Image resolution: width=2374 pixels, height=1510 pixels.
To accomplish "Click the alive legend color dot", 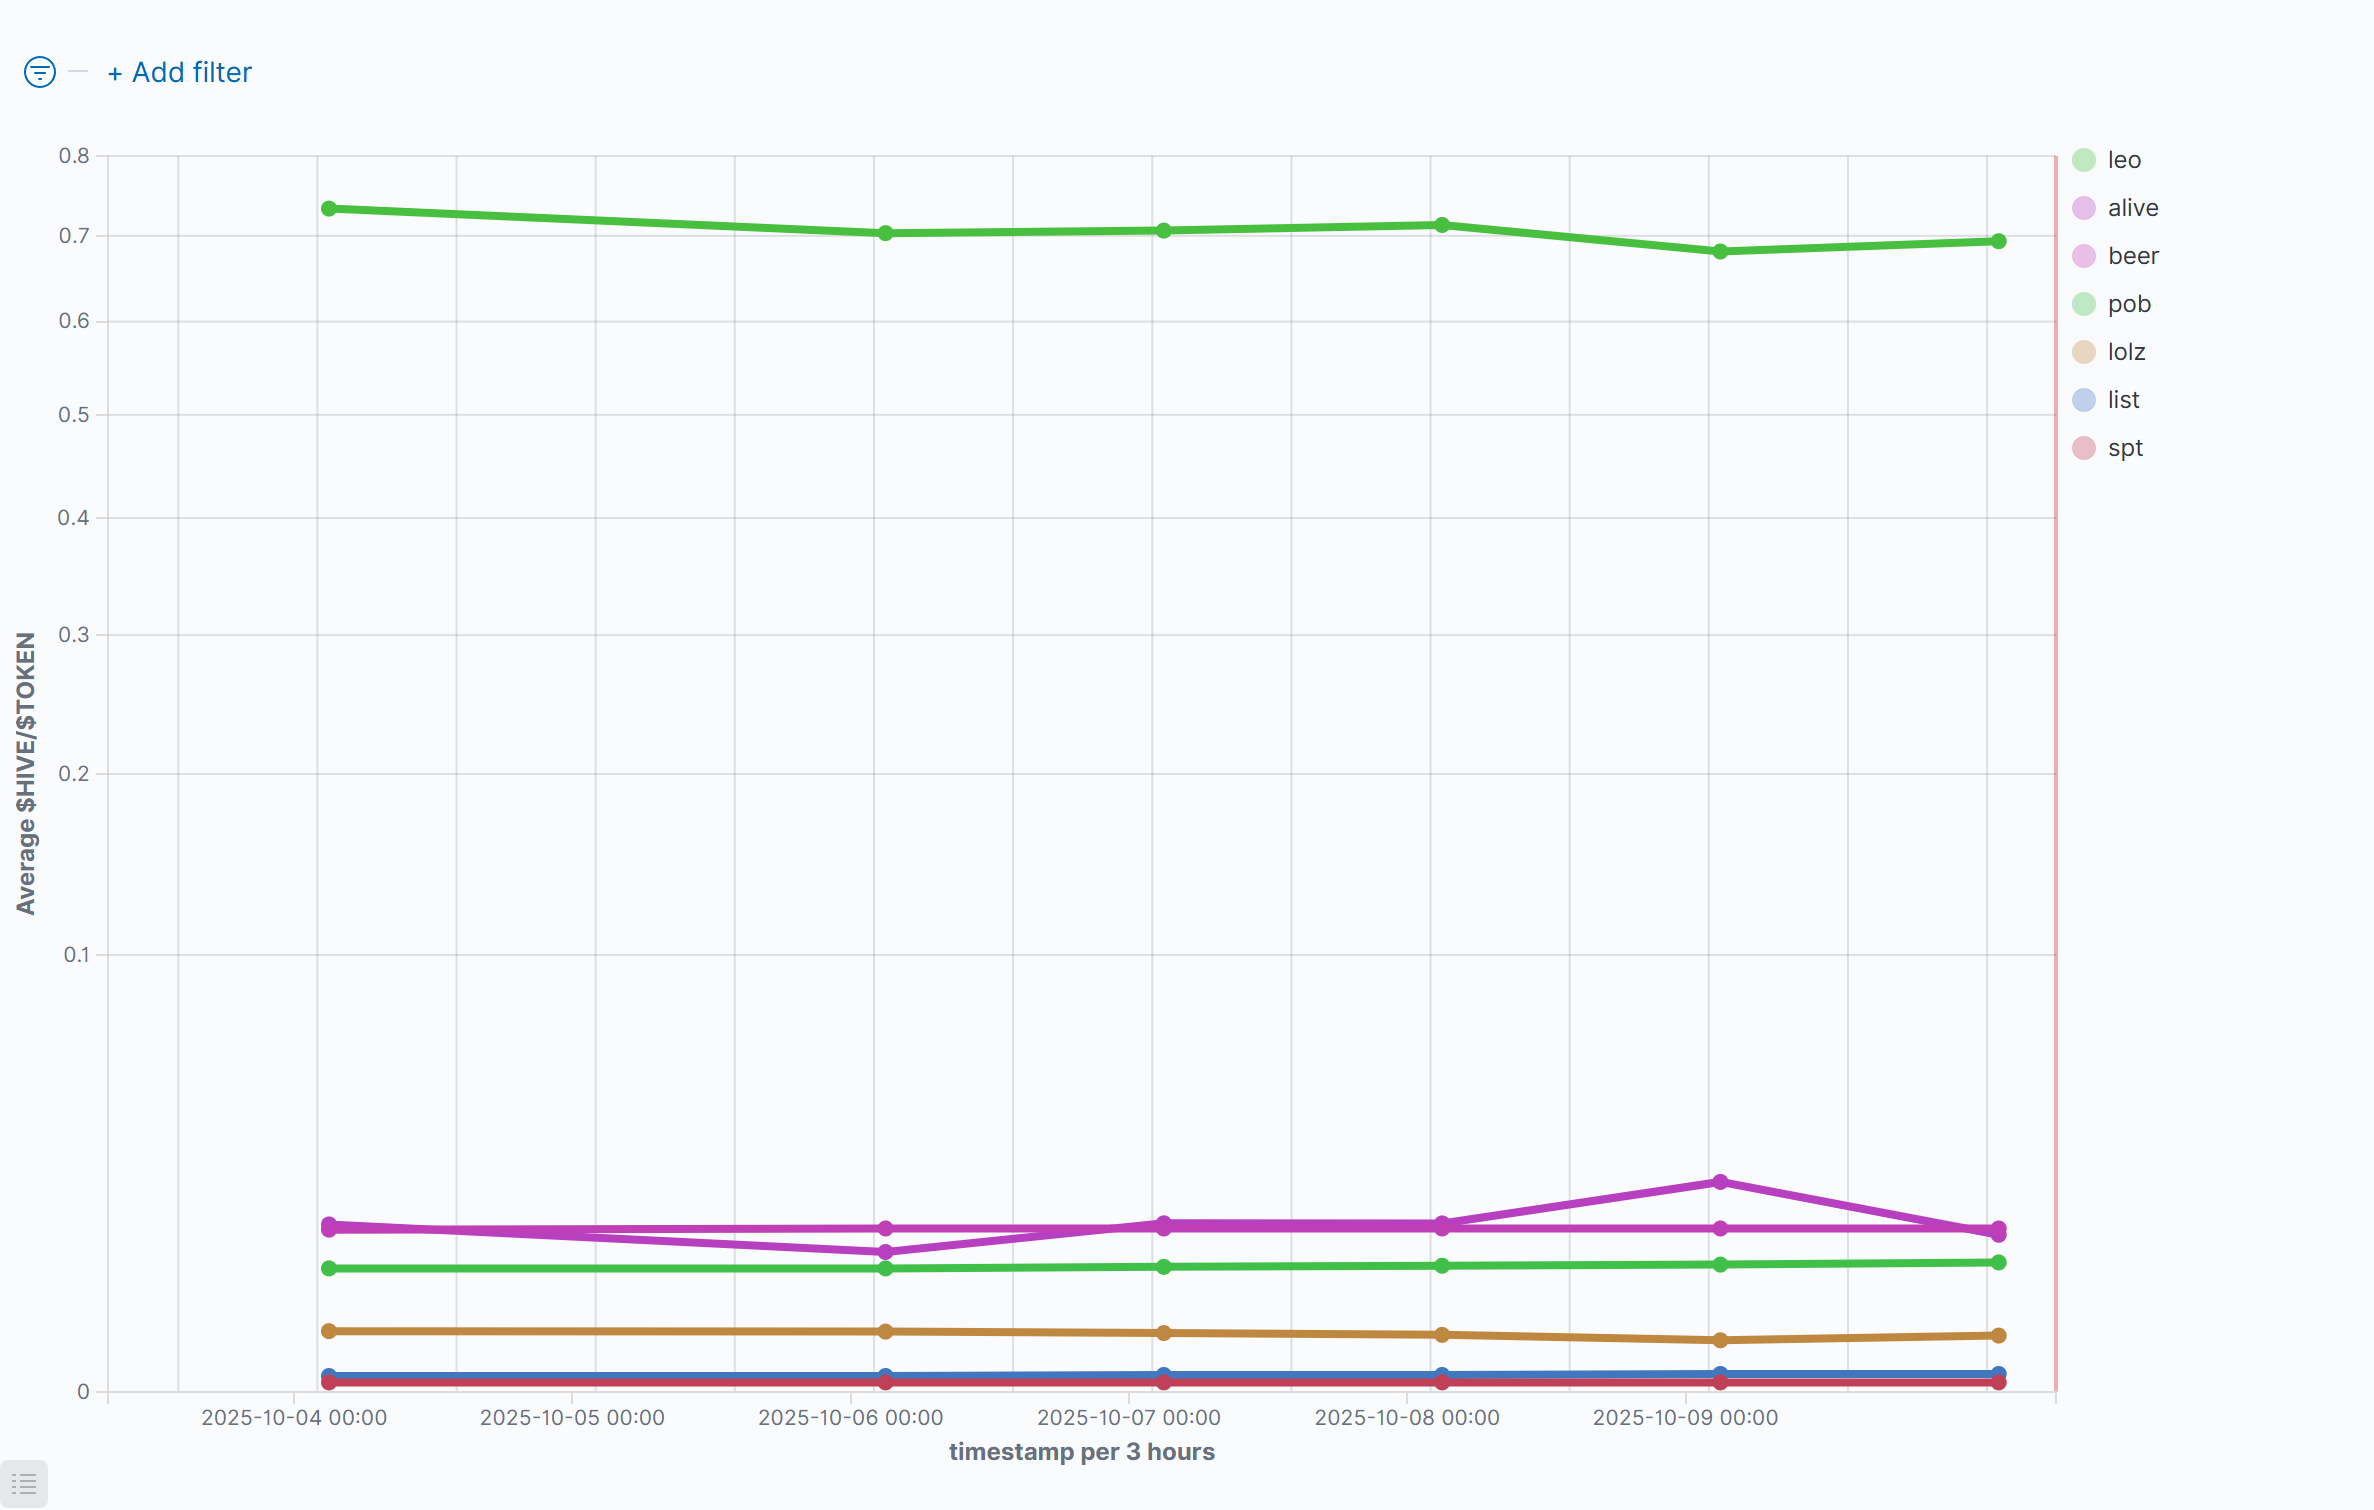I will click(2084, 208).
